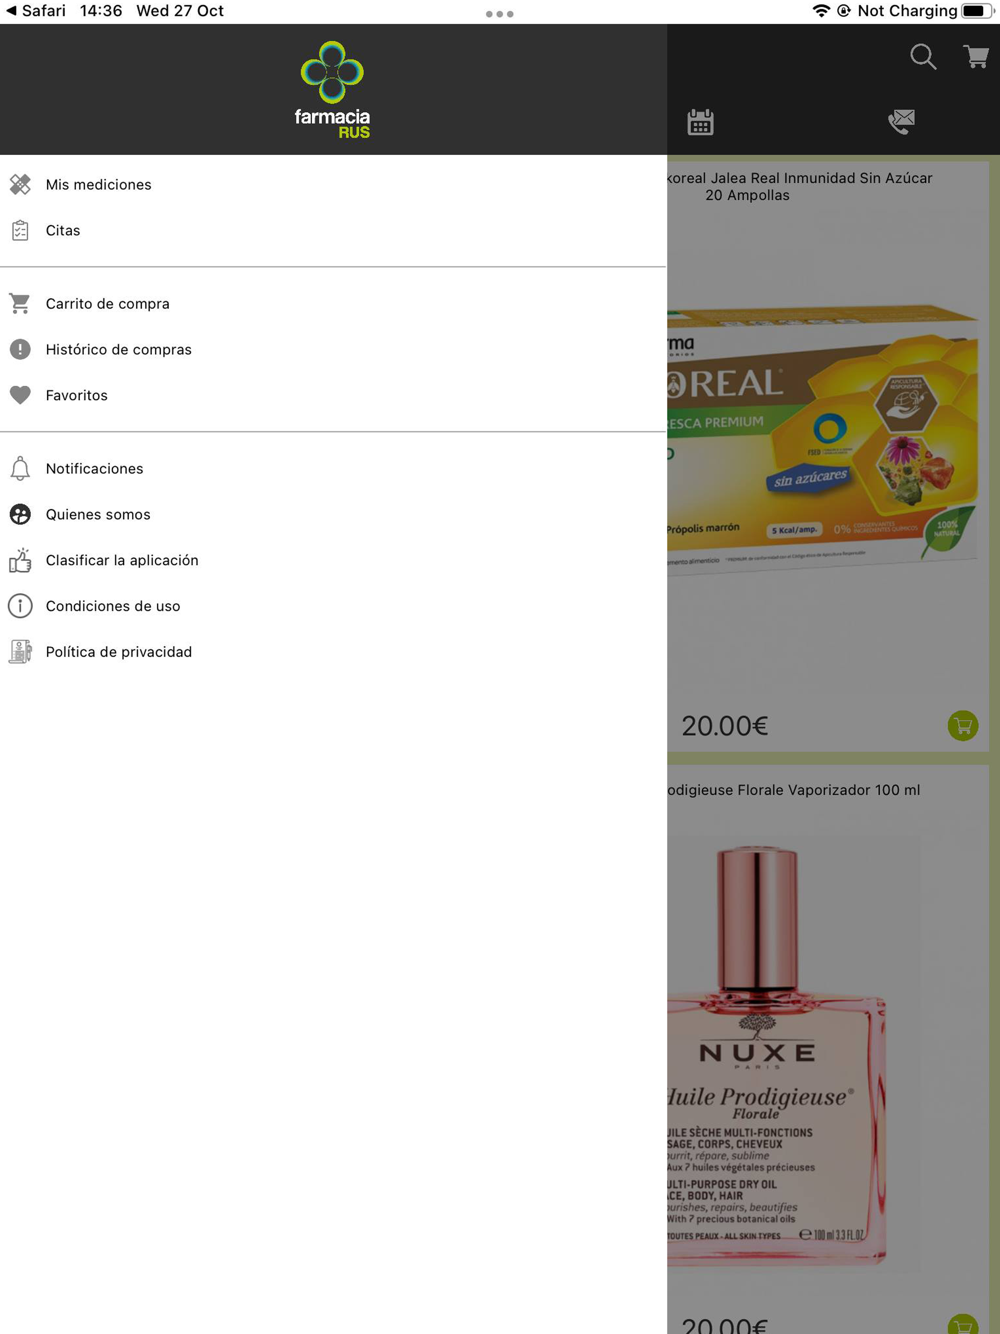Tap the phone and envelope contact icon
Screen dimensions: 1000x1334
pos(901,122)
